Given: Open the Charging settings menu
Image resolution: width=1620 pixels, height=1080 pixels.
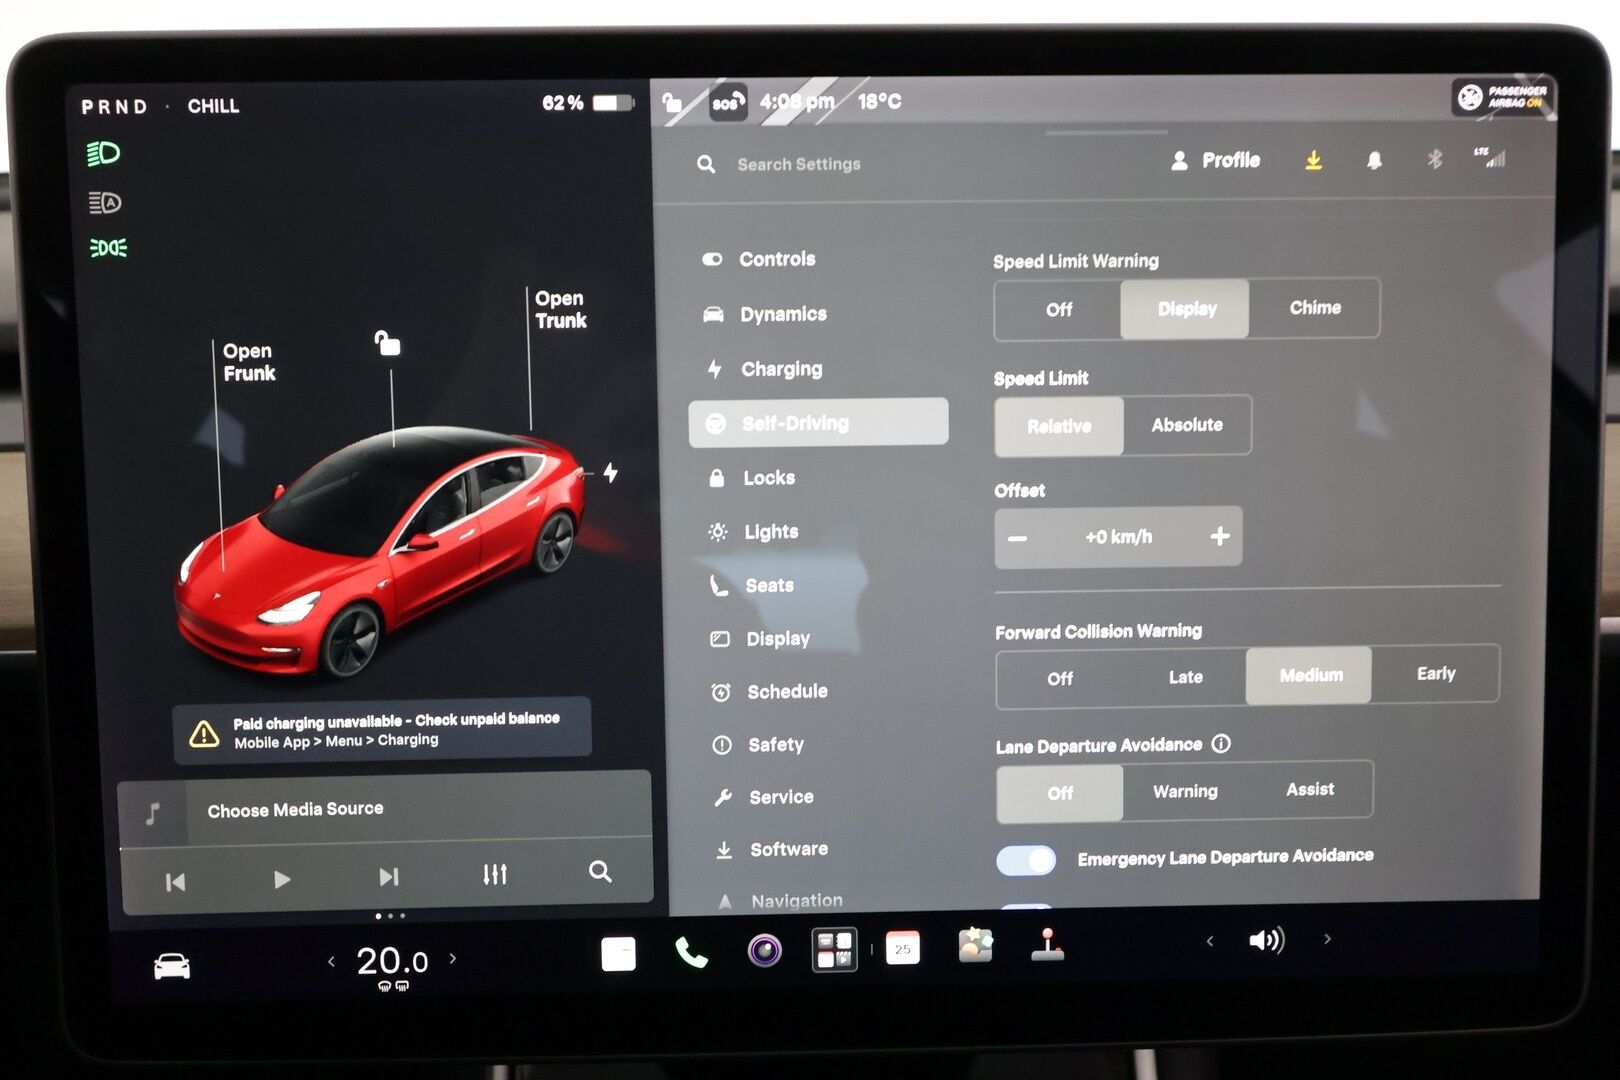Looking at the screenshot, I should coord(781,369).
